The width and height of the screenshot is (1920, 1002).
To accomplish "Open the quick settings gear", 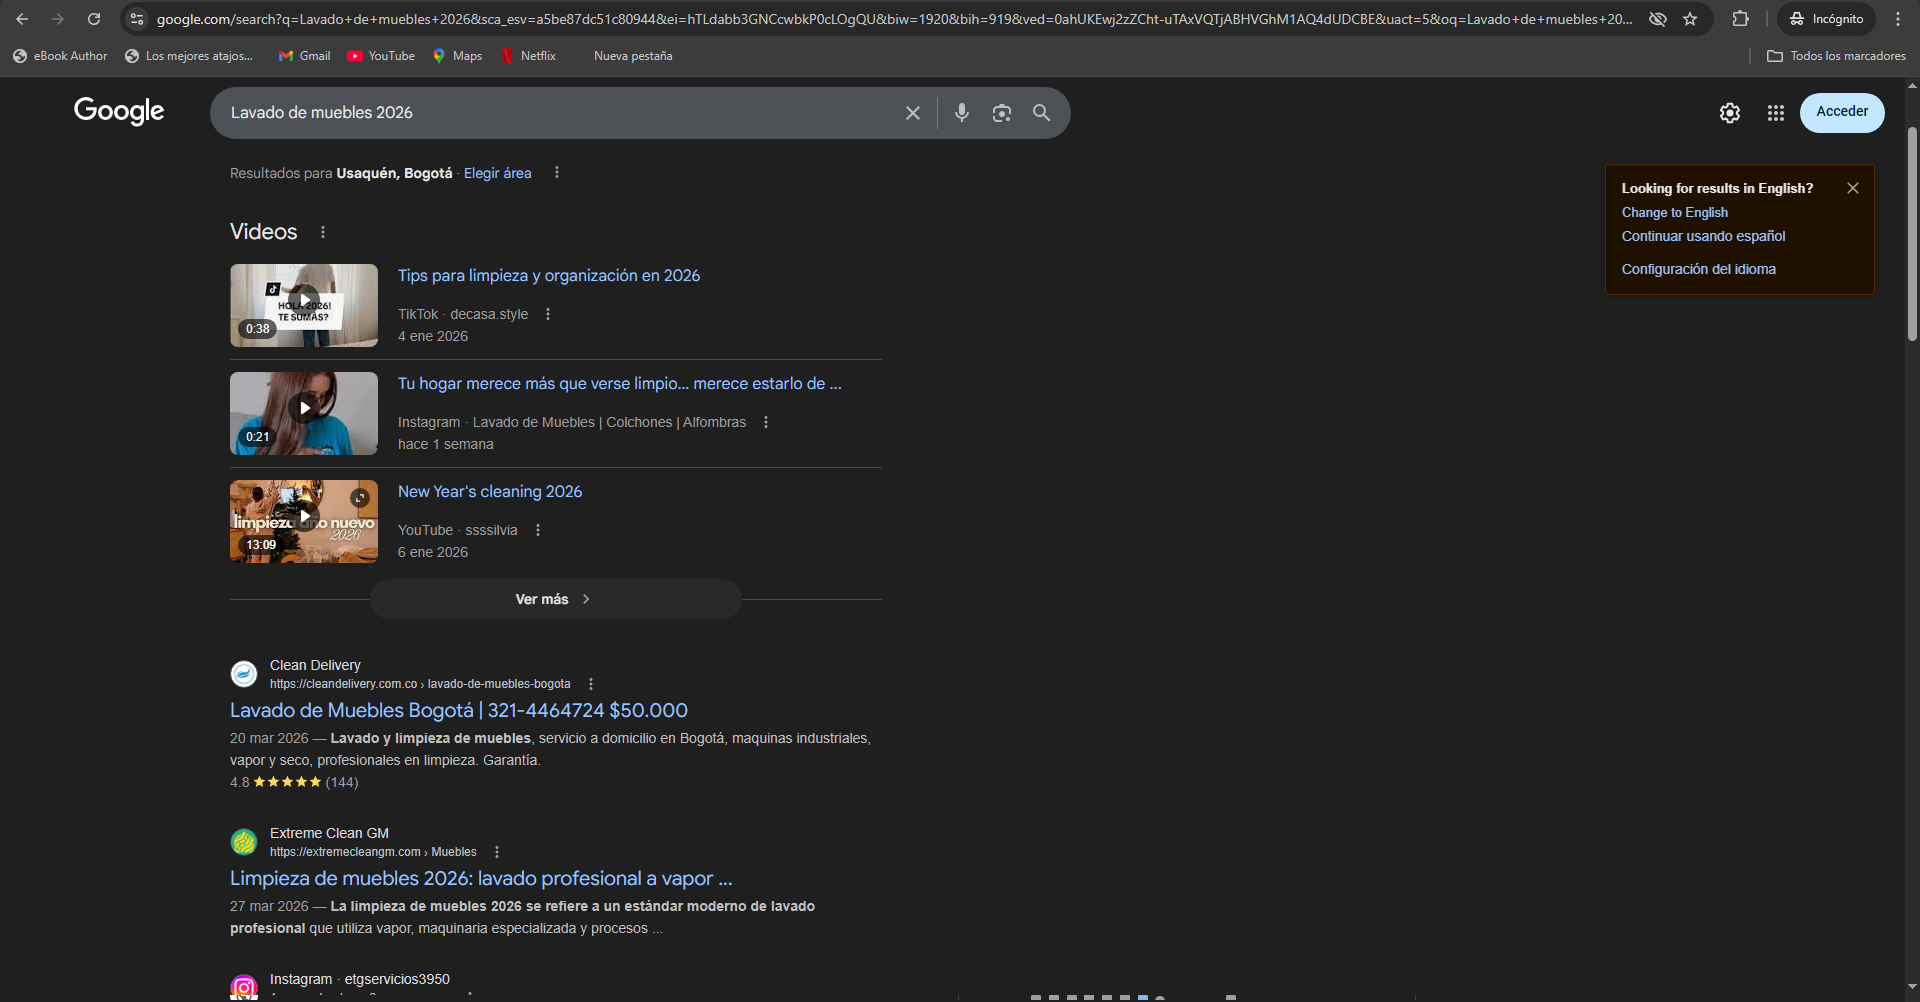I will coord(1730,112).
